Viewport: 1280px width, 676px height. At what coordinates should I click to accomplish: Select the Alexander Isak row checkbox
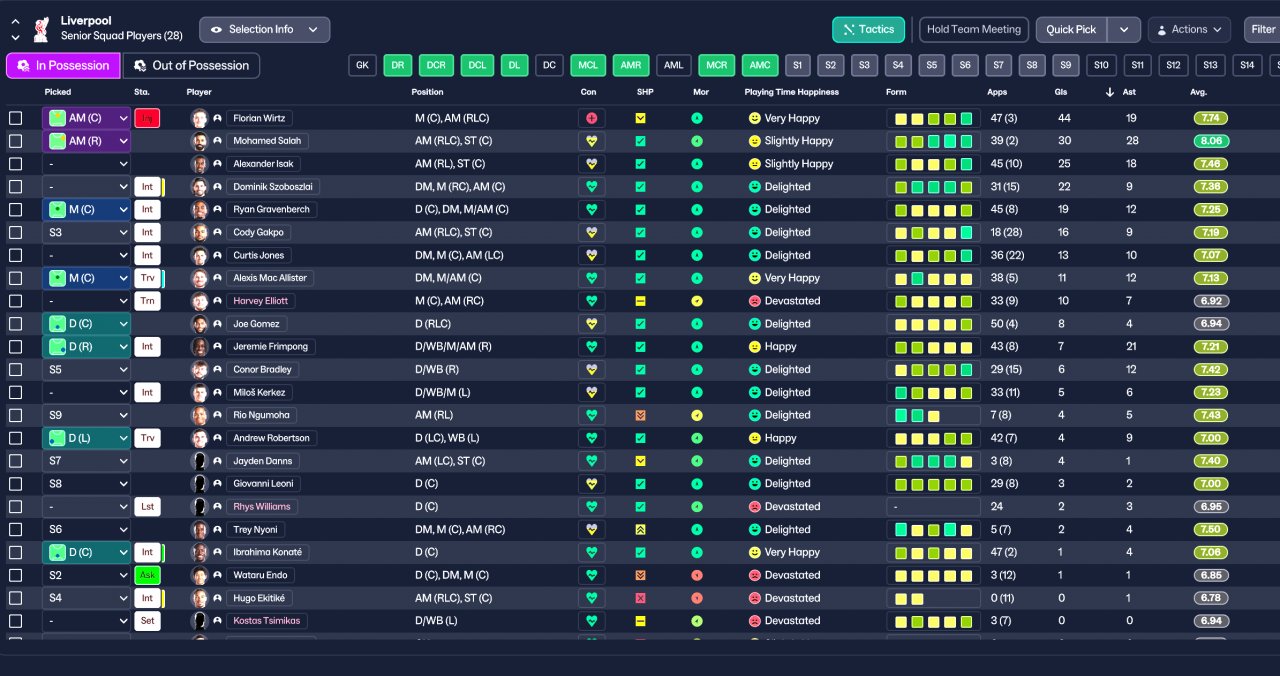(15, 164)
